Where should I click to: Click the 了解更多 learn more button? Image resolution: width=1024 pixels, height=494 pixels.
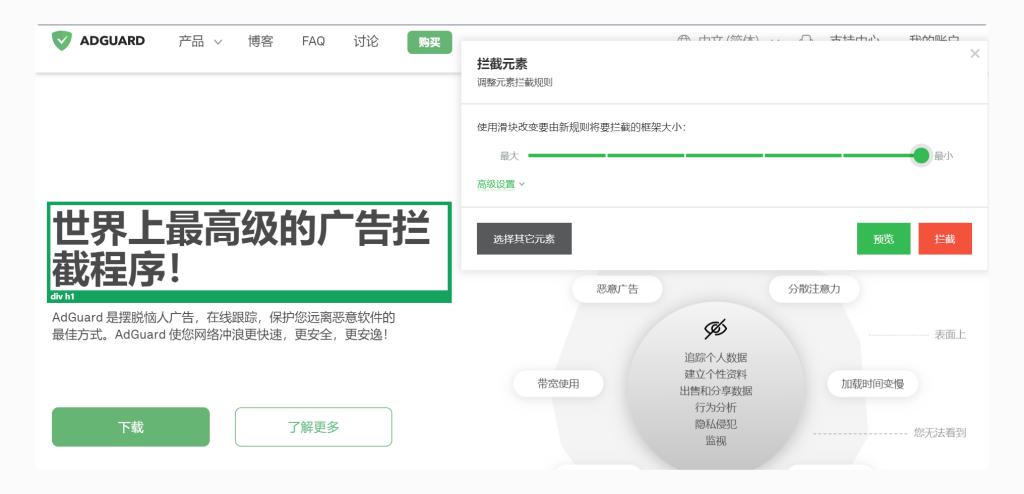click(x=313, y=427)
